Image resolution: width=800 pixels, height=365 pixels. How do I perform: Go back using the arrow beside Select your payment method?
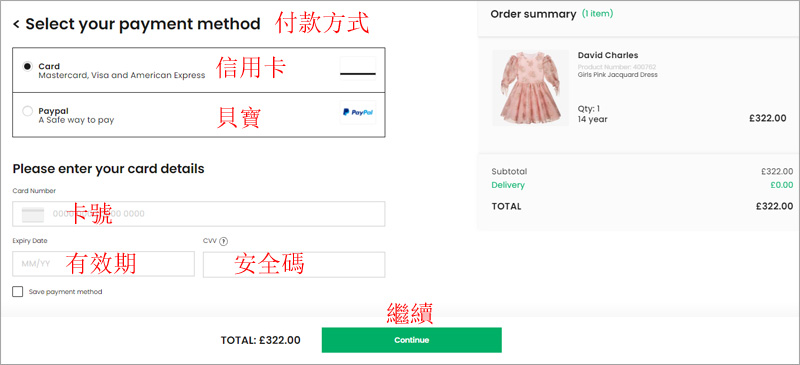point(16,24)
